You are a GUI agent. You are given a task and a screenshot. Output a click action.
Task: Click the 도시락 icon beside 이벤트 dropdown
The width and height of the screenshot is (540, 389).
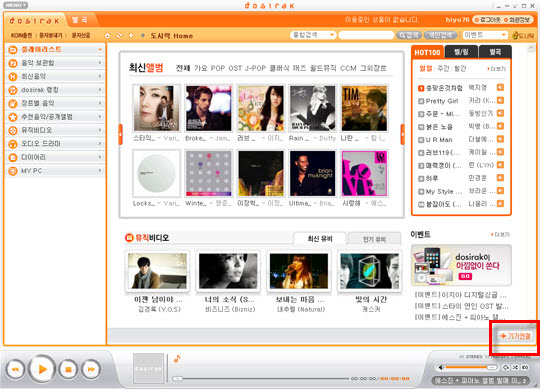click(522, 35)
